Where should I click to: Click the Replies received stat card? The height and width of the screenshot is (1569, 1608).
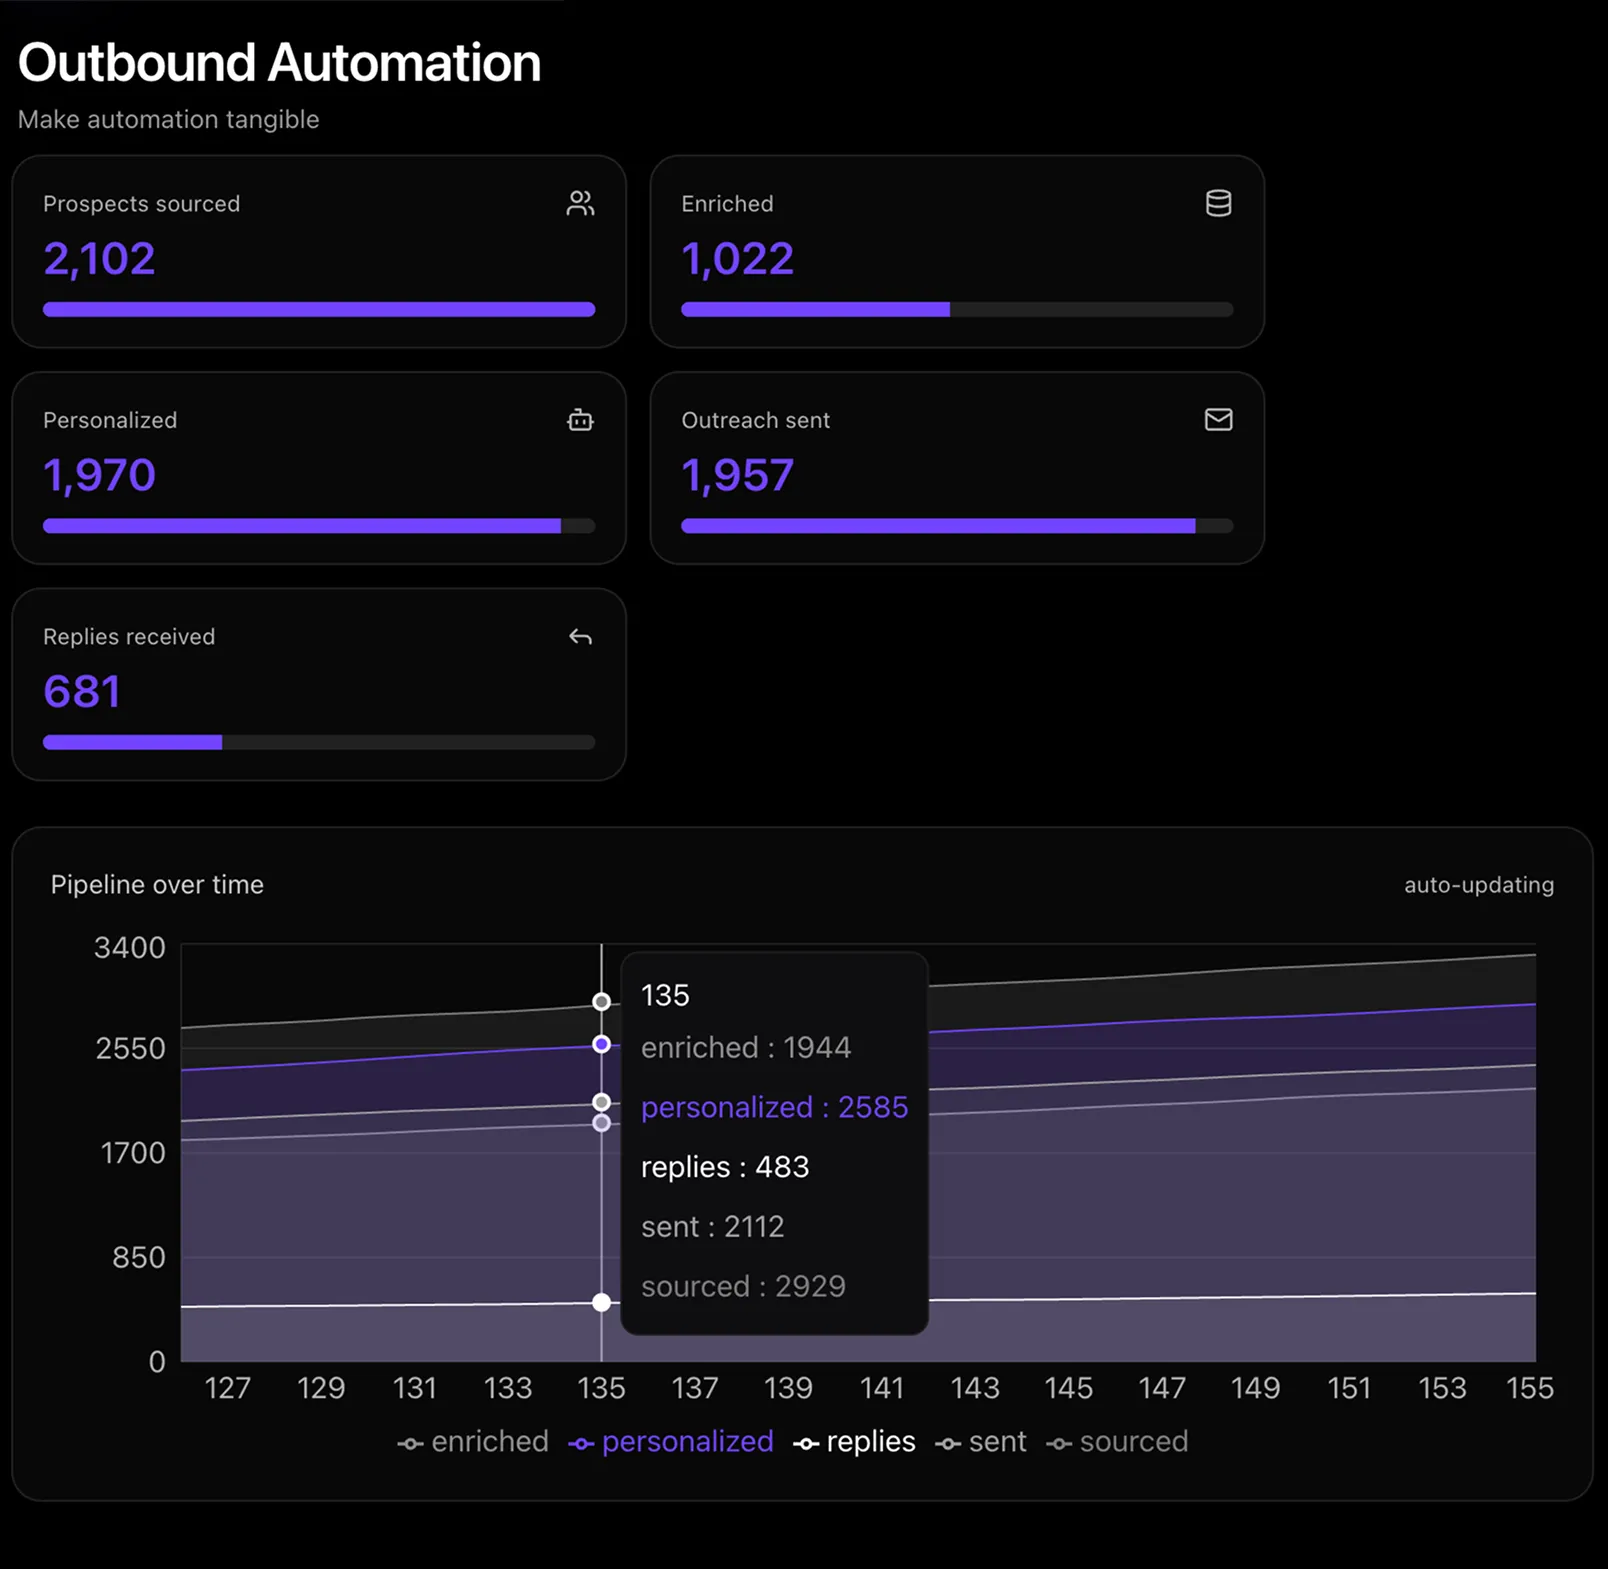pos(319,684)
